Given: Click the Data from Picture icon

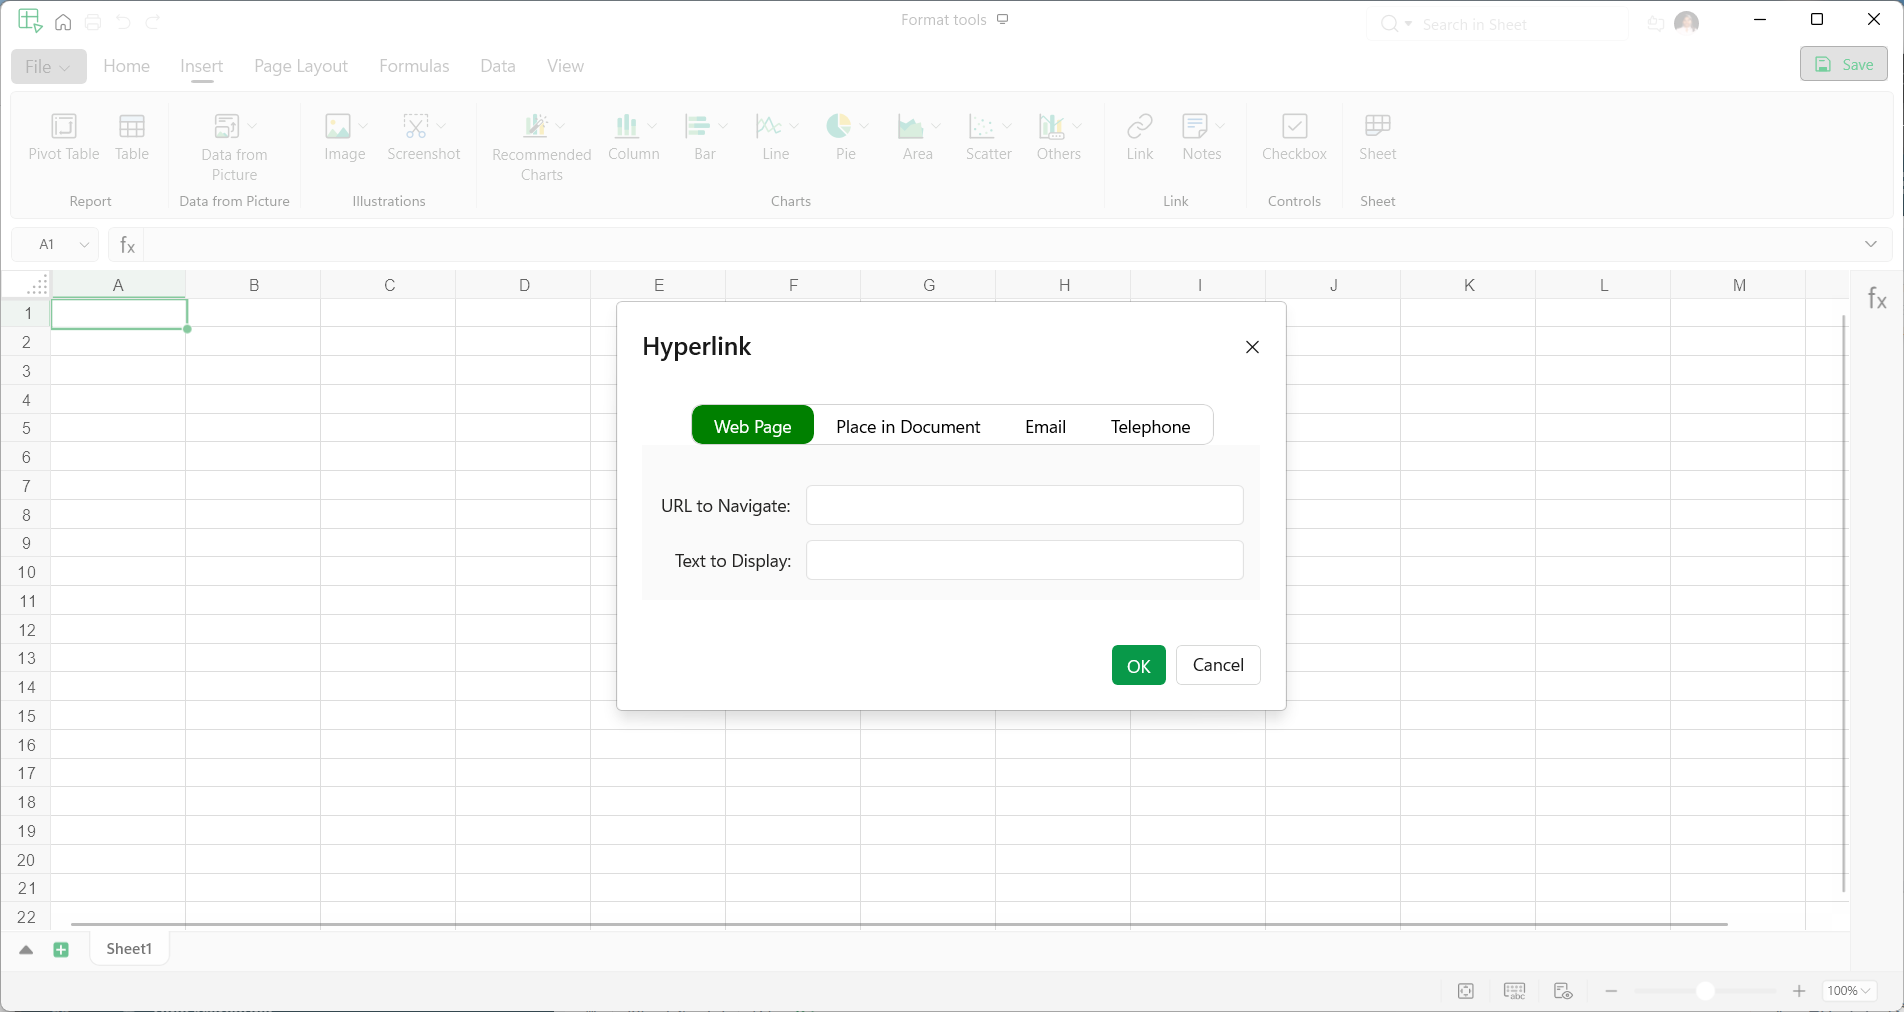Looking at the screenshot, I should 227,126.
